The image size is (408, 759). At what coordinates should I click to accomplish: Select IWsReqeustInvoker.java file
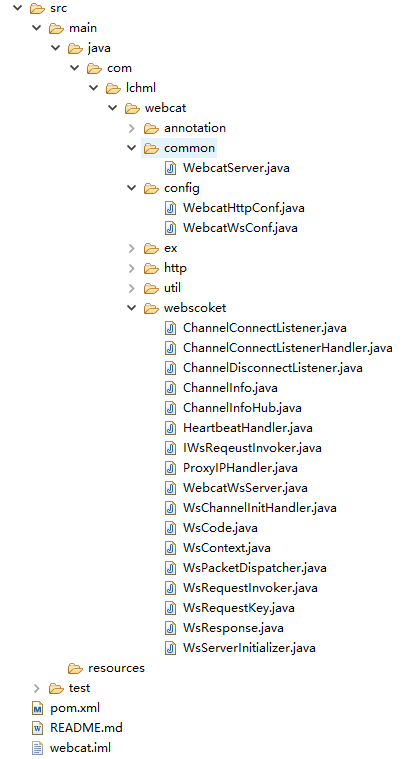pyautogui.click(x=252, y=448)
